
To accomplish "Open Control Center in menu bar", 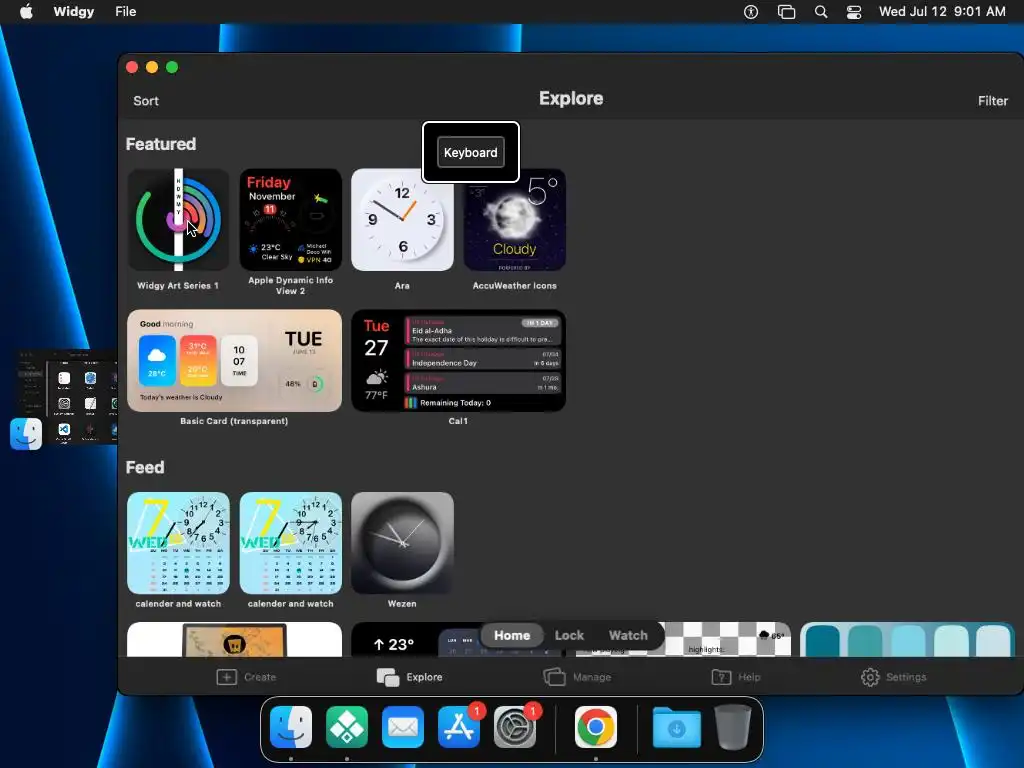I will click(854, 12).
